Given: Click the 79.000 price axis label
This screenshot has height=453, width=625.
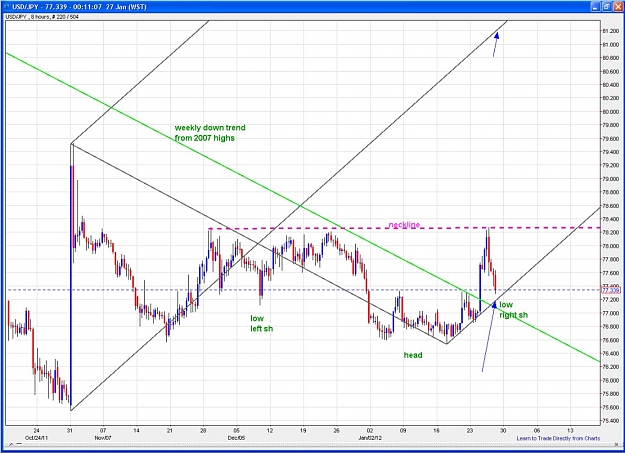Looking at the screenshot, I should [611, 179].
